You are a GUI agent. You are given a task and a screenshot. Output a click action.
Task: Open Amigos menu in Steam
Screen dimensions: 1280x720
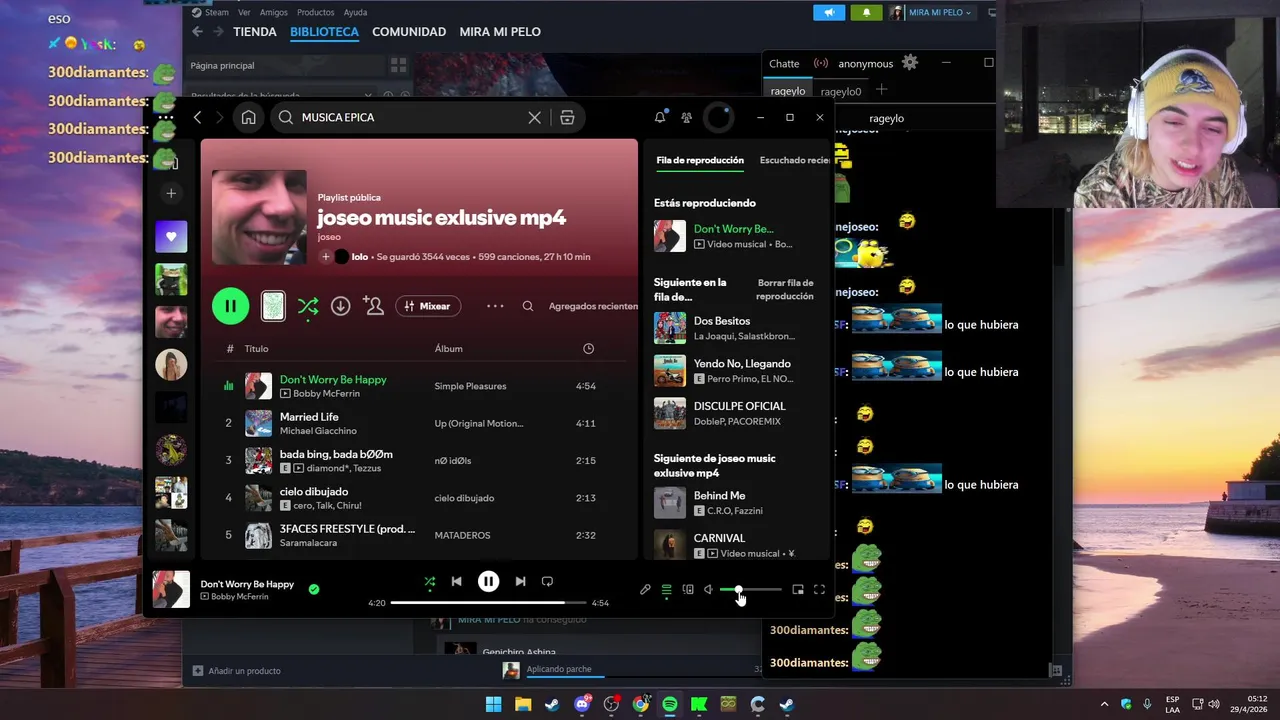coord(274,13)
